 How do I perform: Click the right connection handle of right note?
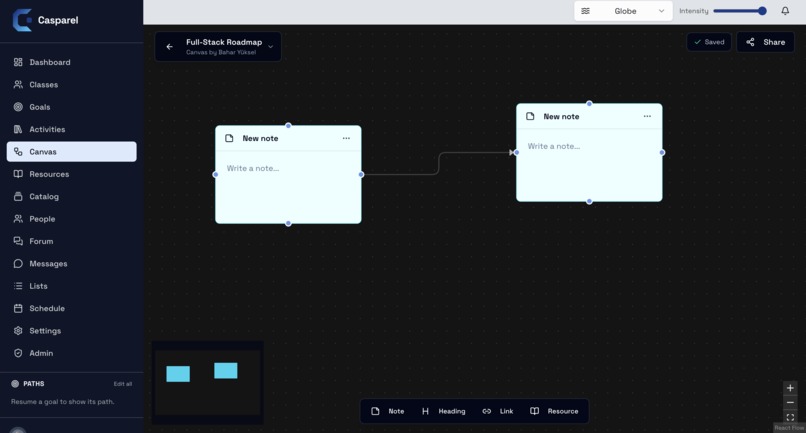(662, 152)
